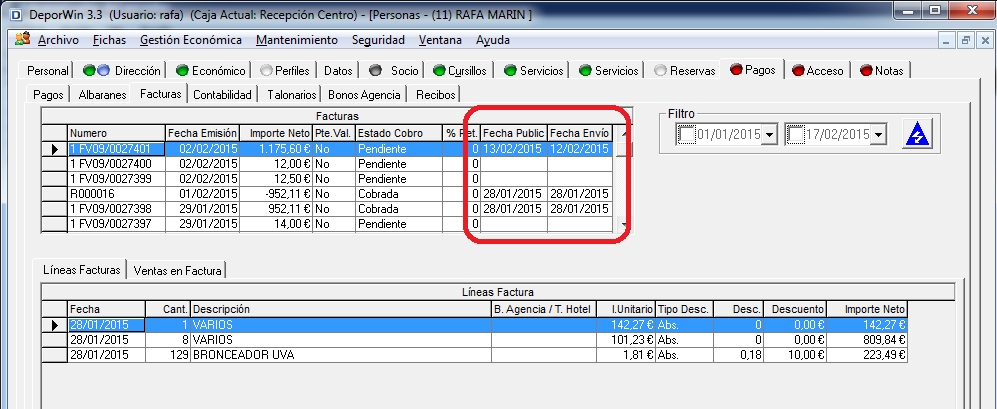Click the 13/02/2015 Fecha Public cell
This screenshot has height=409, width=997.
click(514, 148)
